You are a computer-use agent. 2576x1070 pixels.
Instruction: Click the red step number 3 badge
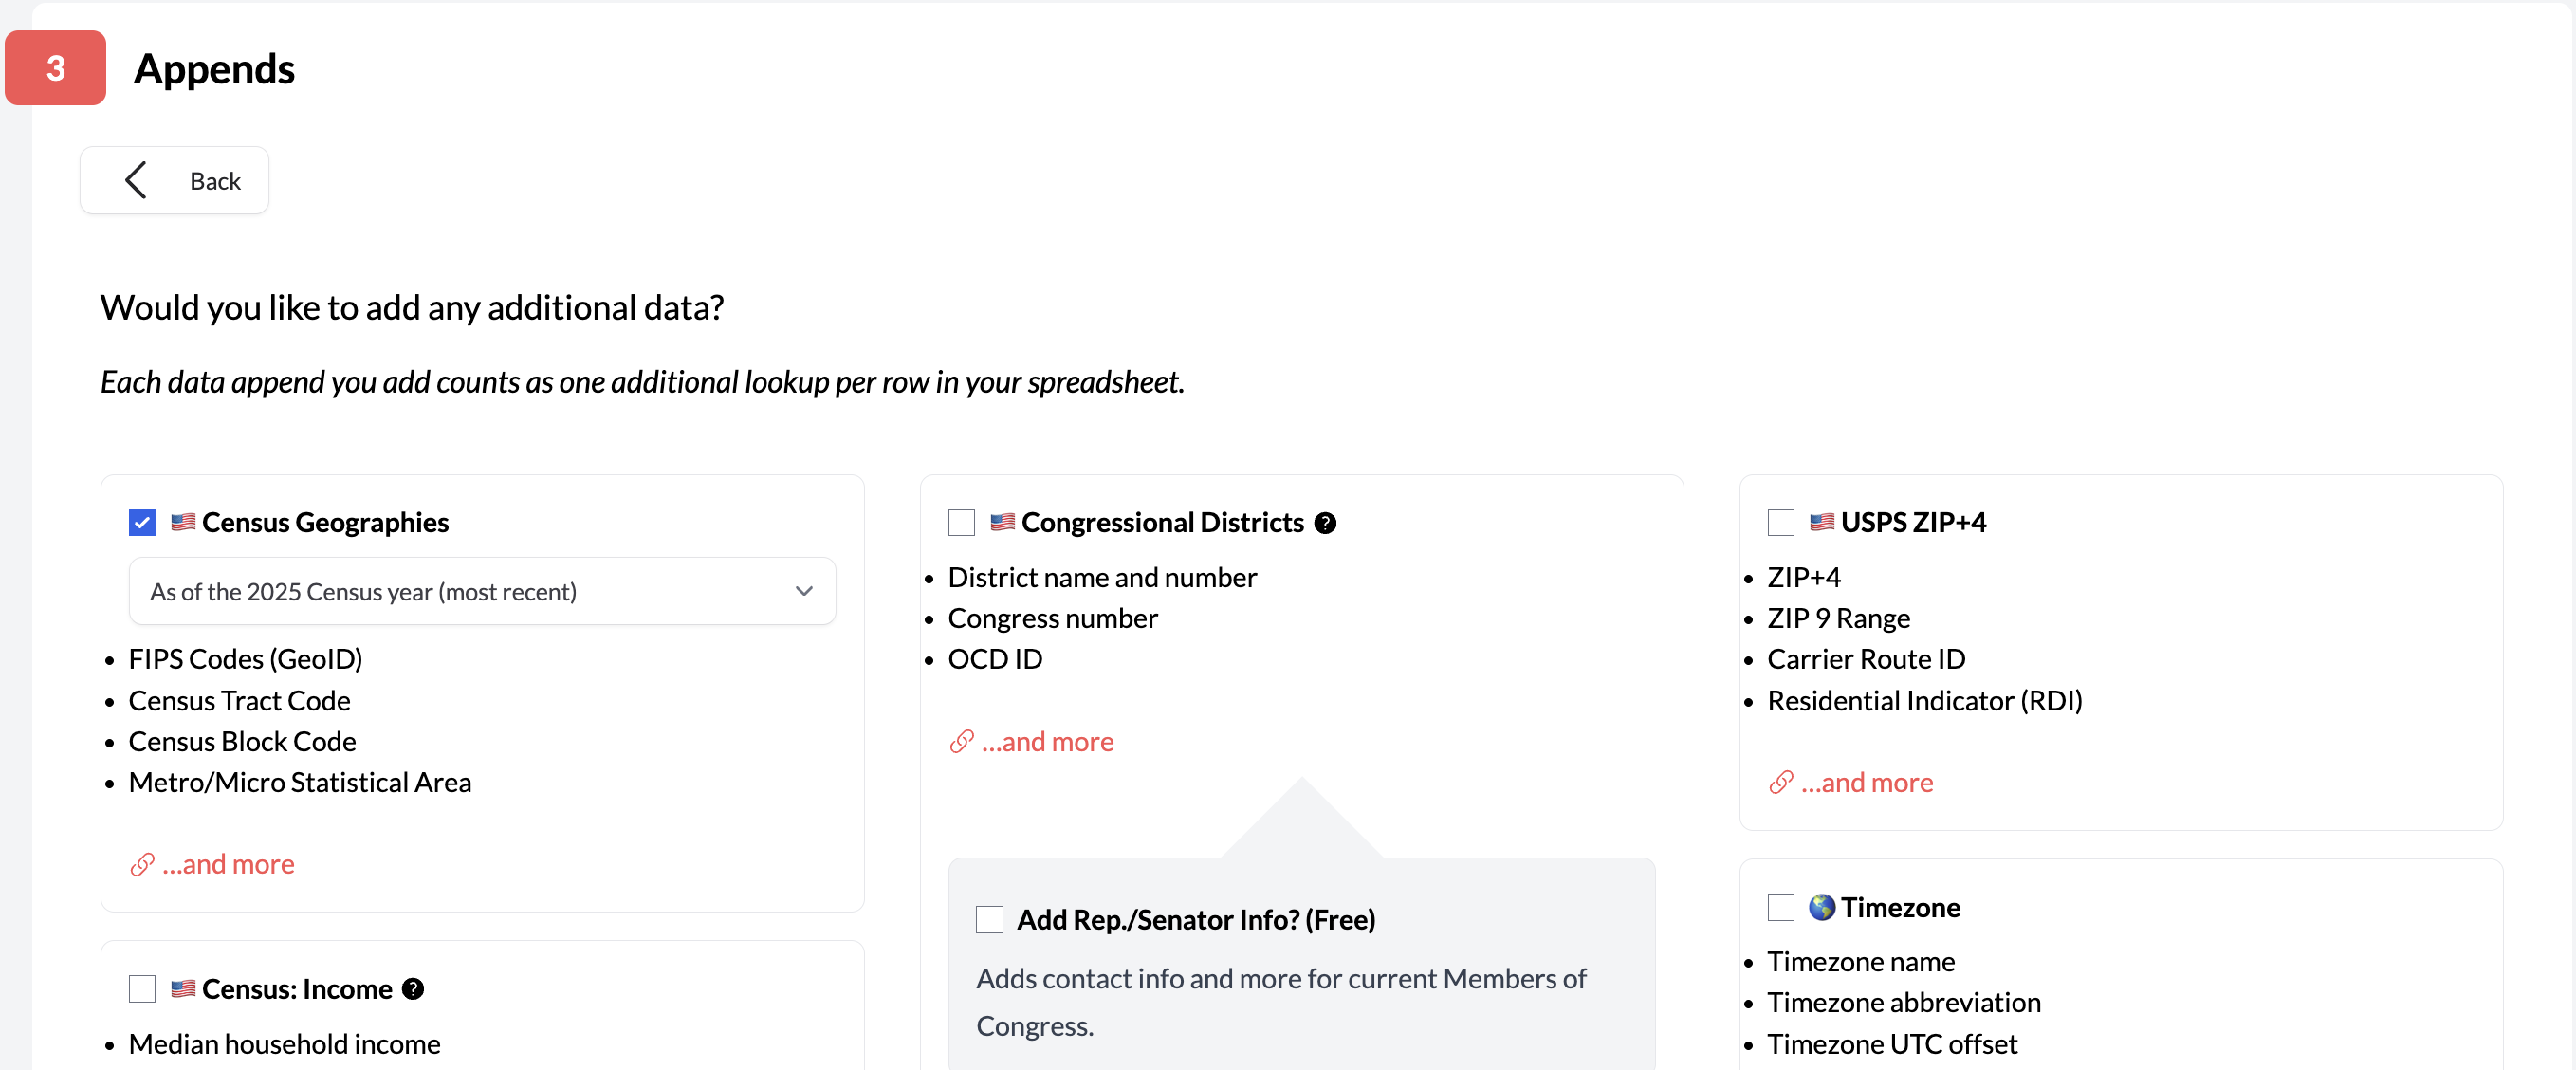click(x=55, y=67)
